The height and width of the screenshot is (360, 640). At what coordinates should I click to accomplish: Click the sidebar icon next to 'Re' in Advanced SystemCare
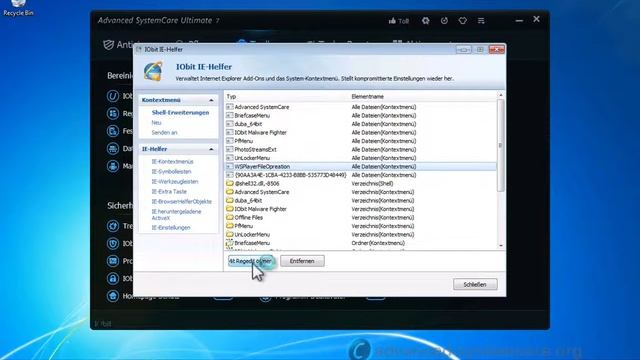pyautogui.click(x=113, y=113)
